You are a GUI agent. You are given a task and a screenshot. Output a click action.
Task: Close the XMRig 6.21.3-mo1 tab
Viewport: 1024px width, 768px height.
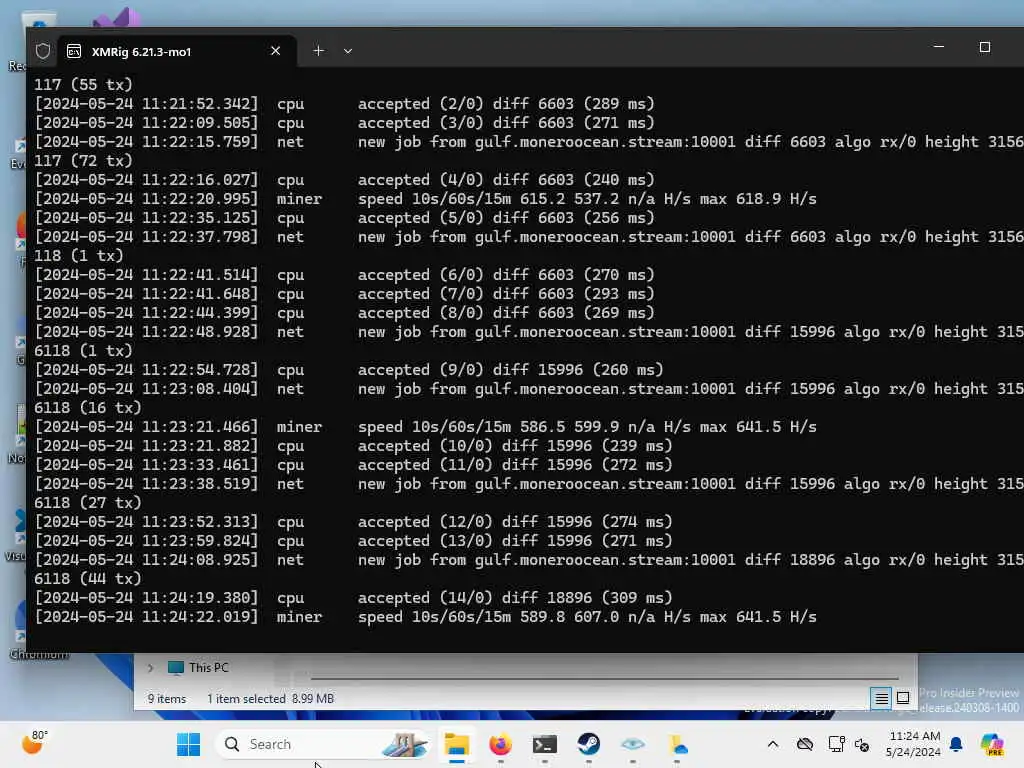276,50
